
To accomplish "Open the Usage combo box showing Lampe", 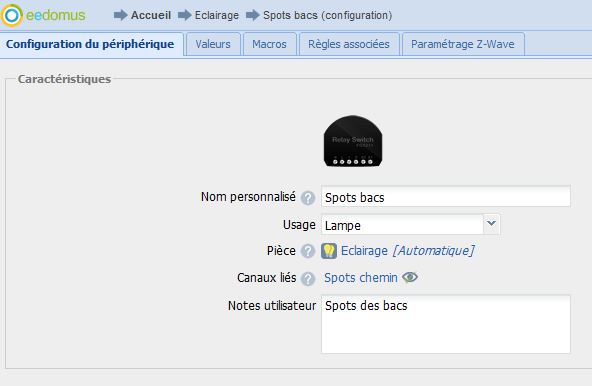I will click(411, 224).
